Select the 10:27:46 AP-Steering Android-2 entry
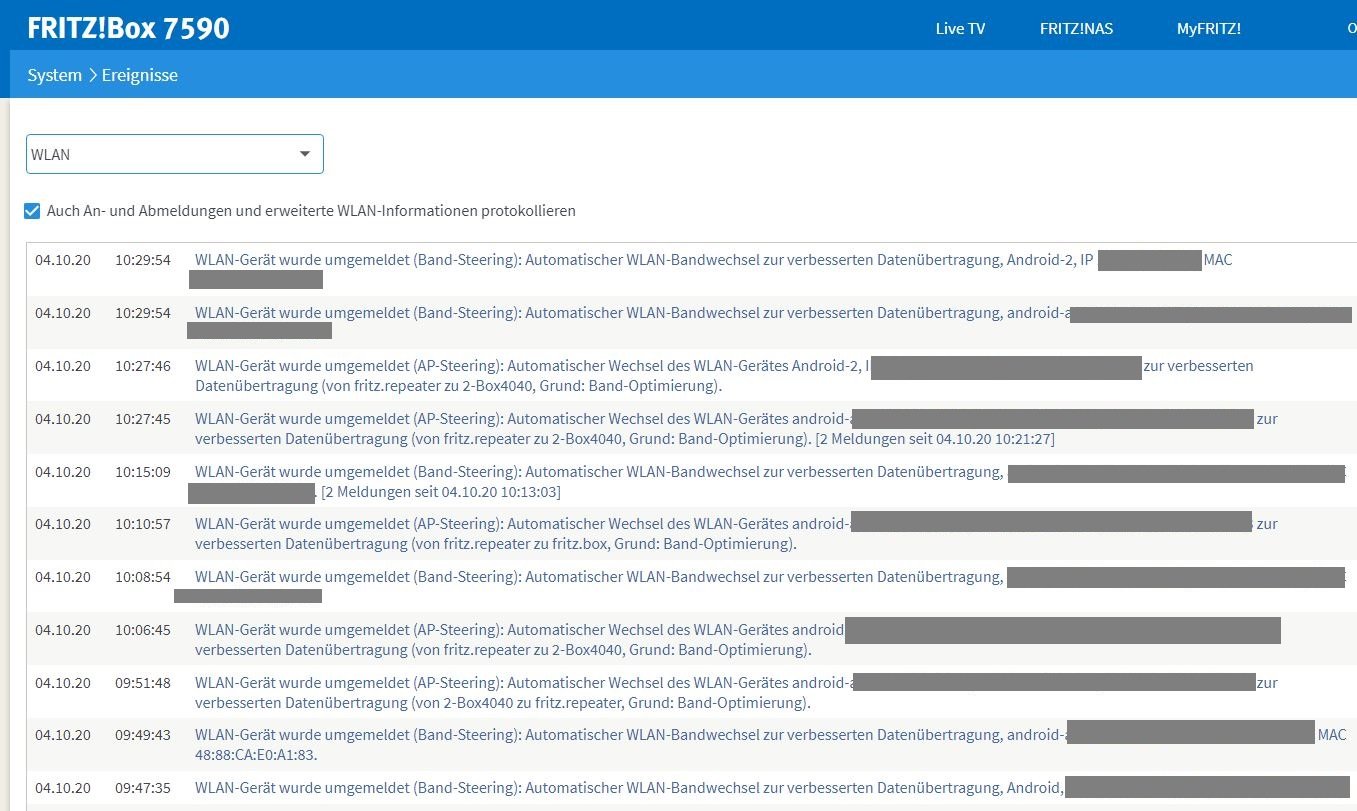This screenshot has width=1357, height=811. coord(692,375)
